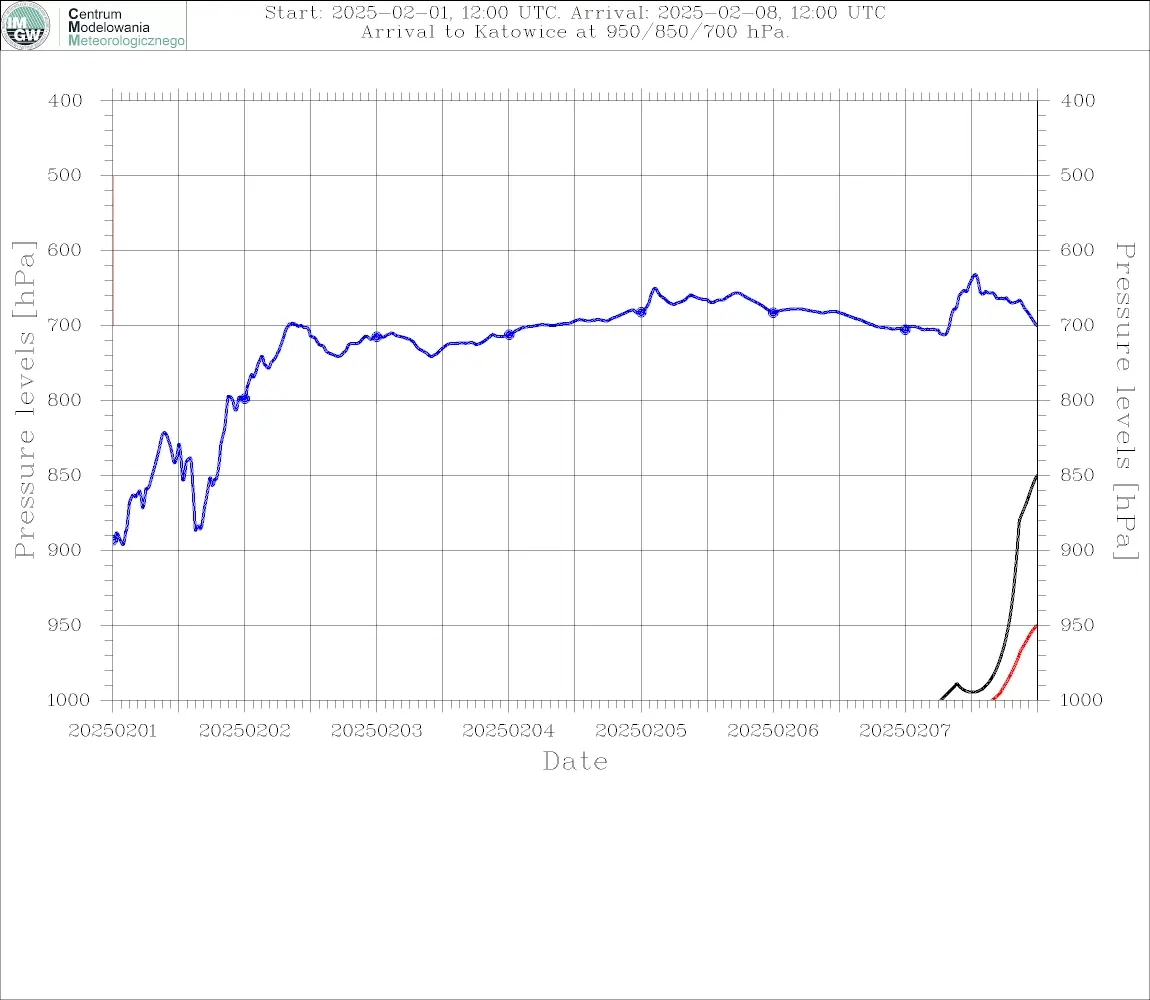The height and width of the screenshot is (1000, 1150).
Task: Click the right axis 500 label
Action: [x=1078, y=175]
